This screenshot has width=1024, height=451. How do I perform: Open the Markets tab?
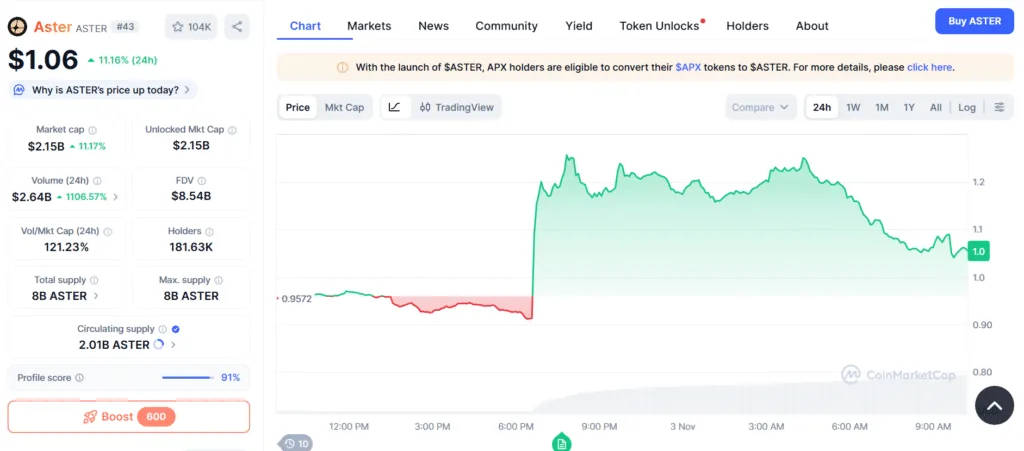tap(369, 26)
